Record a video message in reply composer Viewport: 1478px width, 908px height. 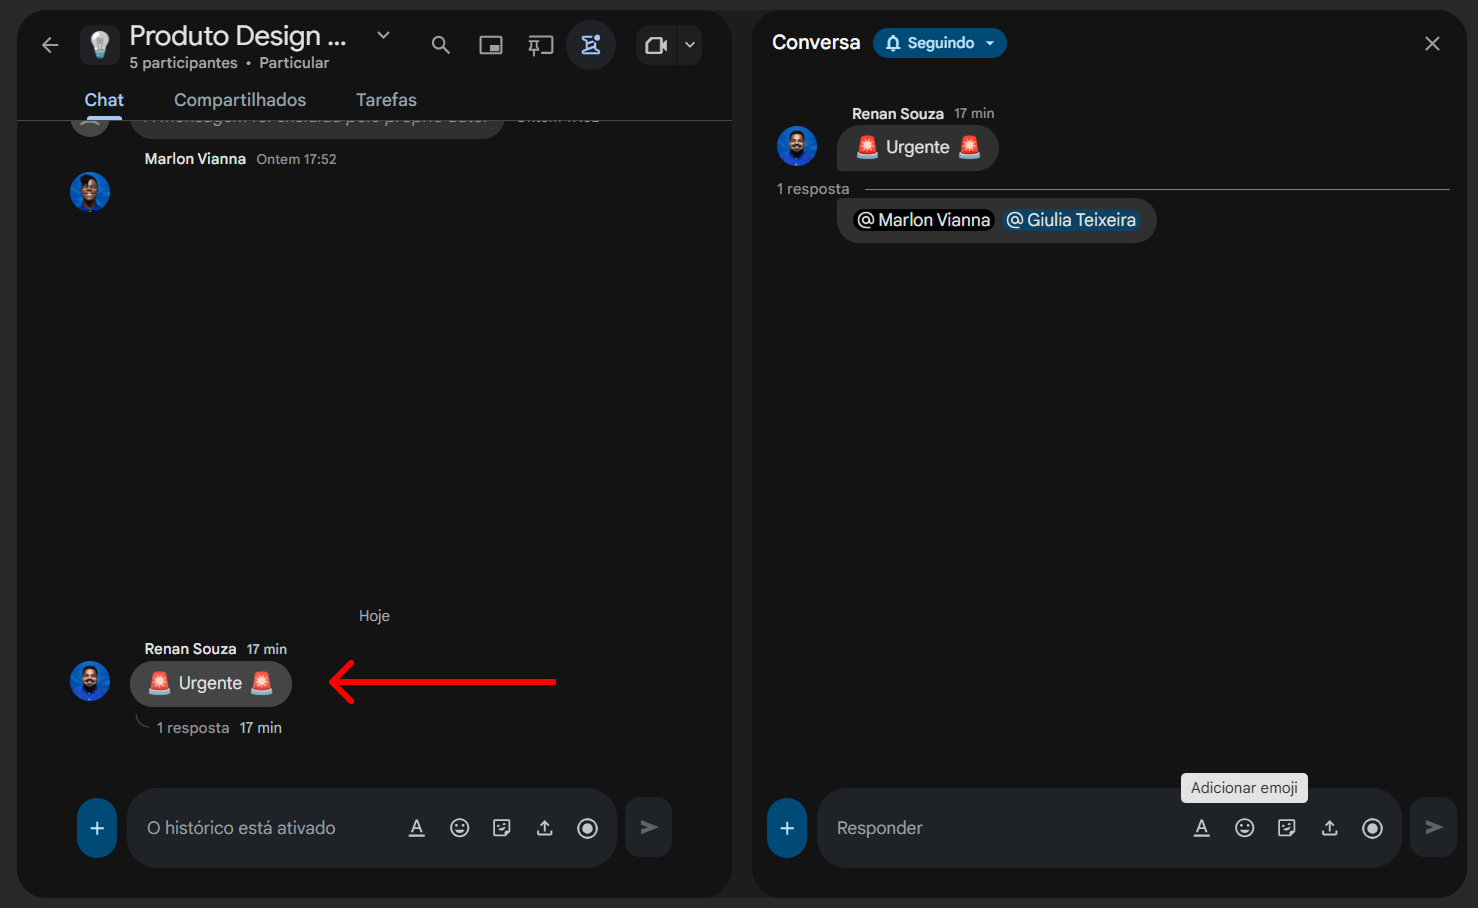[1372, 828]
